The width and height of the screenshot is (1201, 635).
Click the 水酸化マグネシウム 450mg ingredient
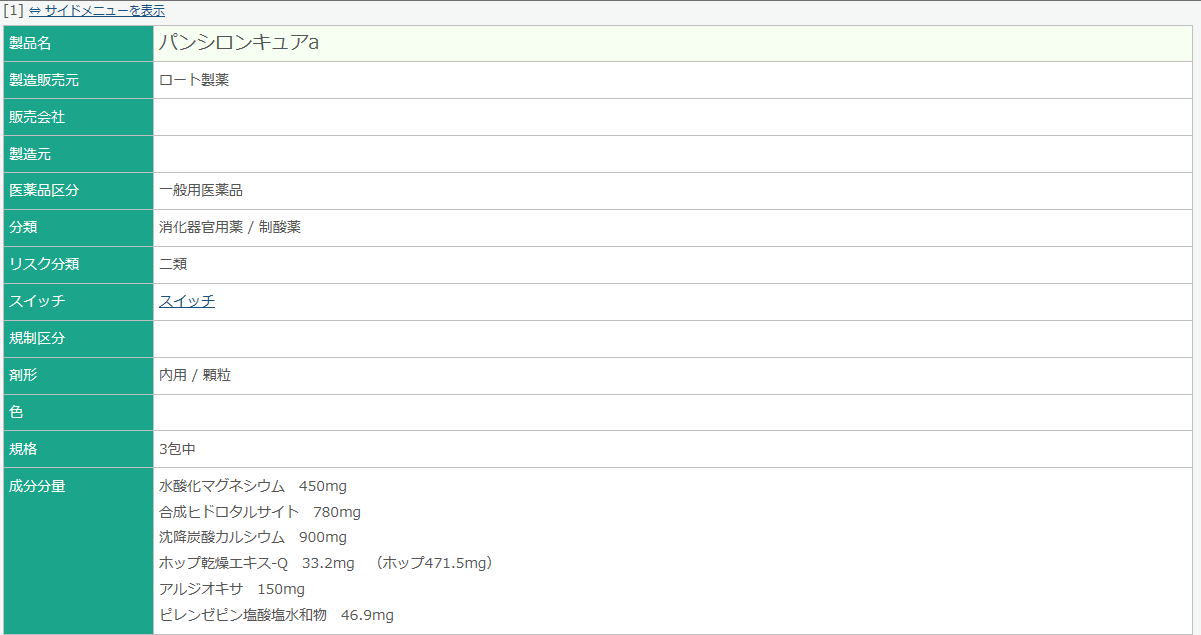tap(253, 487)
